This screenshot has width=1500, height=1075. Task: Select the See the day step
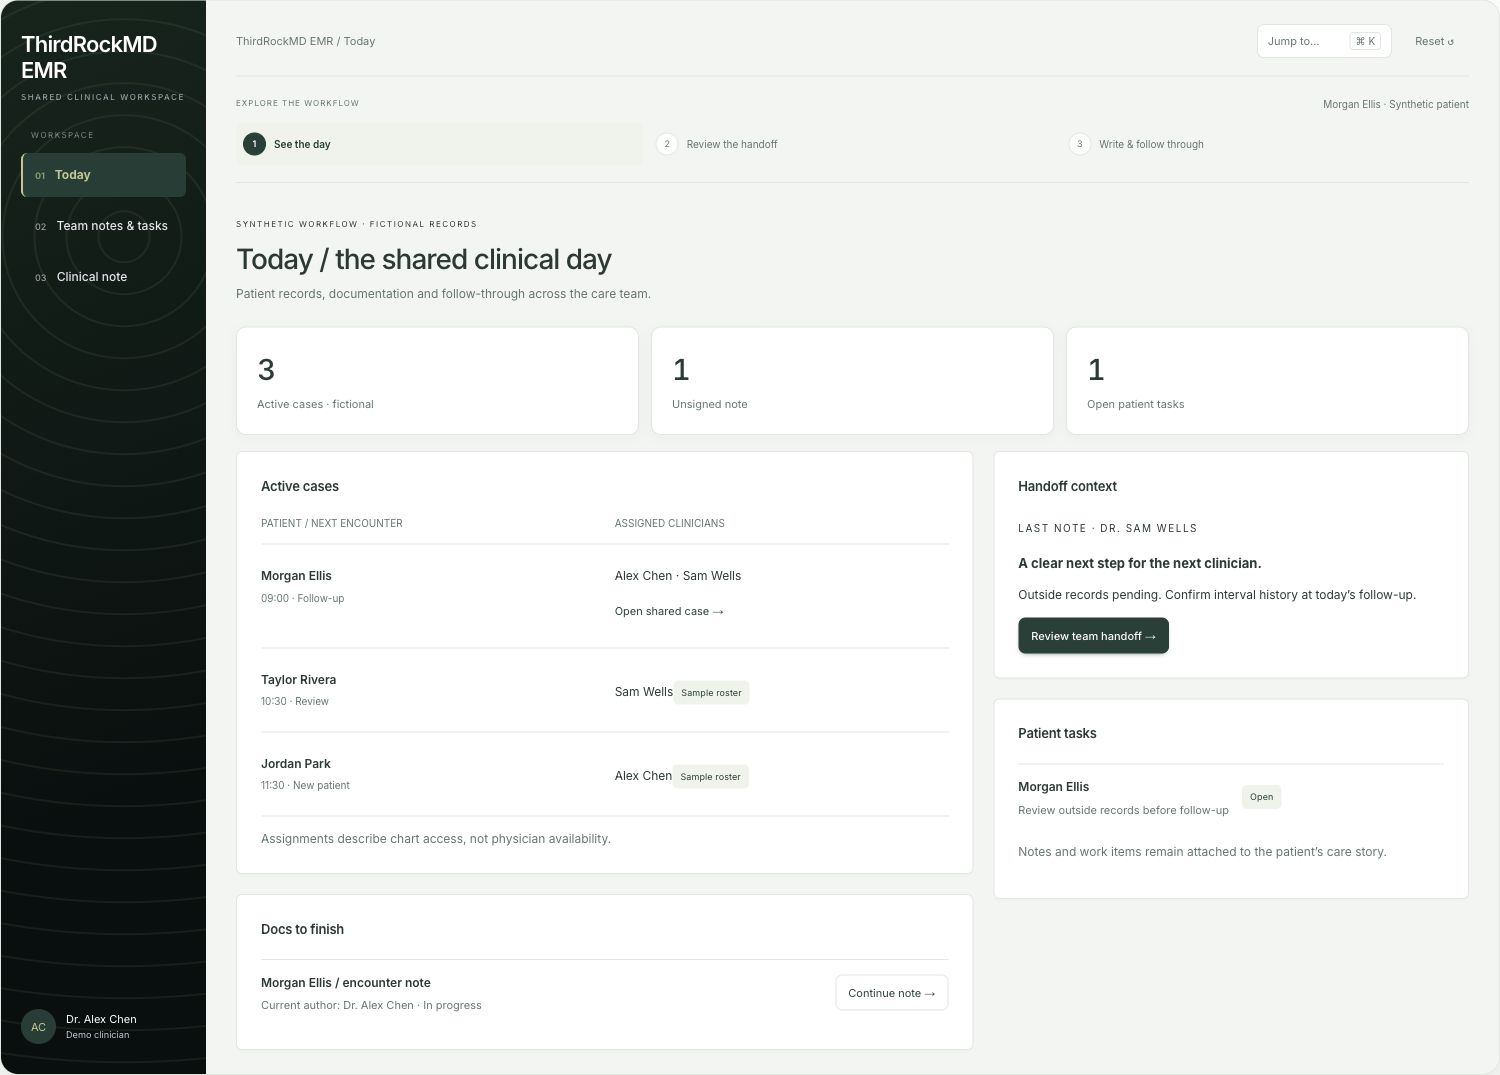coord(439,144)
